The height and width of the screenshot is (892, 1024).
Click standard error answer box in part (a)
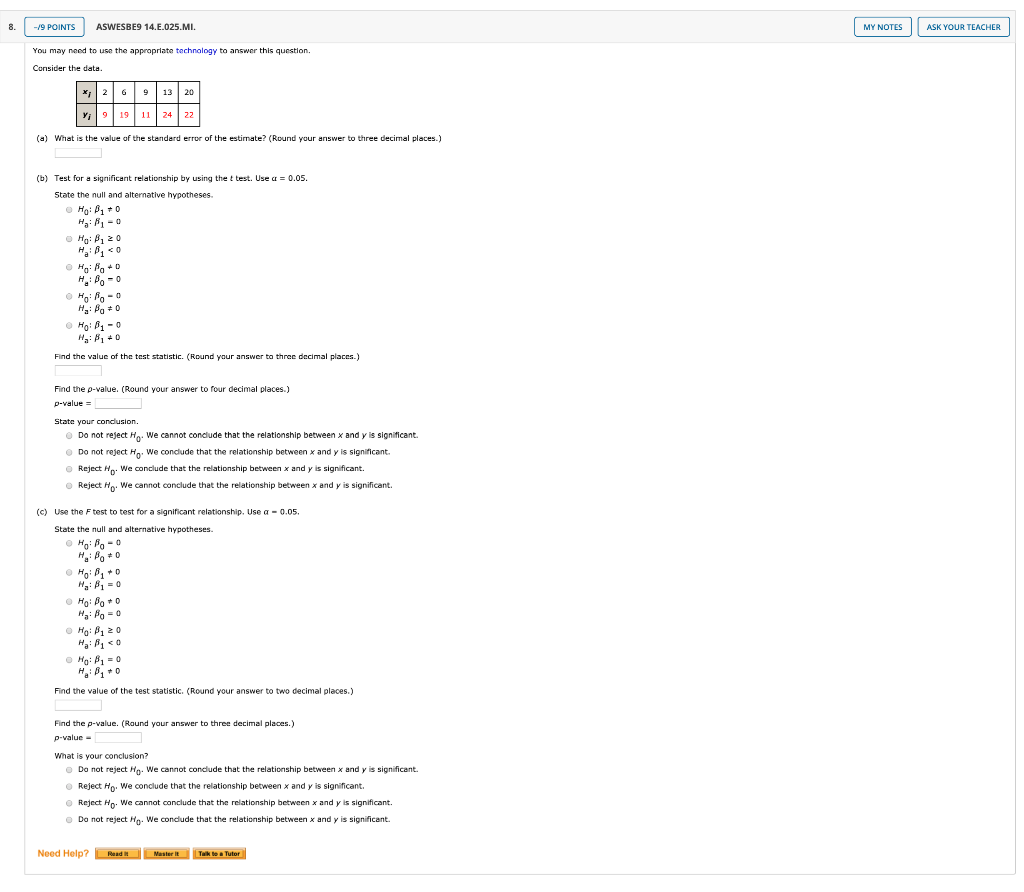tap(78, 152)
